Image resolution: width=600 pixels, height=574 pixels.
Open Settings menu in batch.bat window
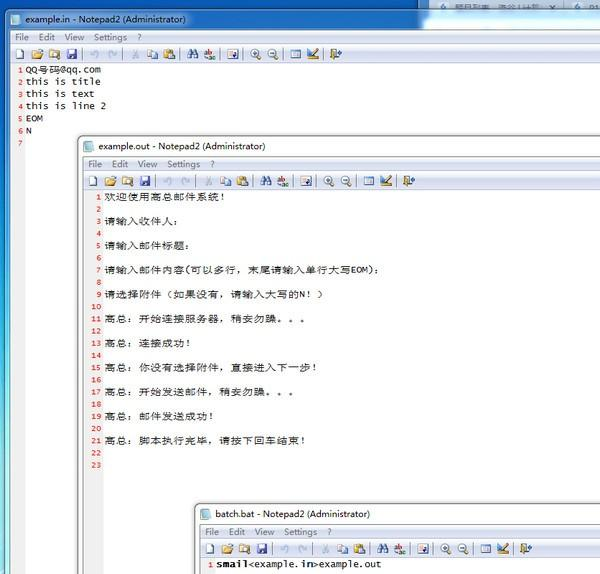300,532
